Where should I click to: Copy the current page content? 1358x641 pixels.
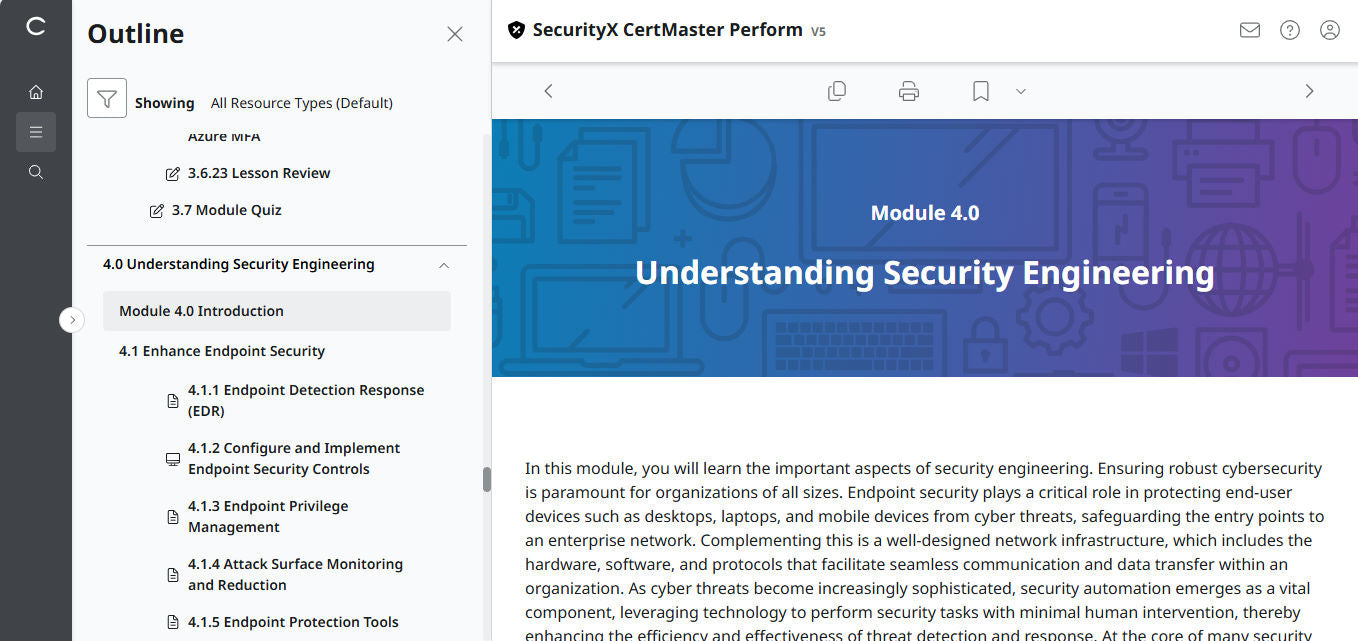[x=837, y=90]
